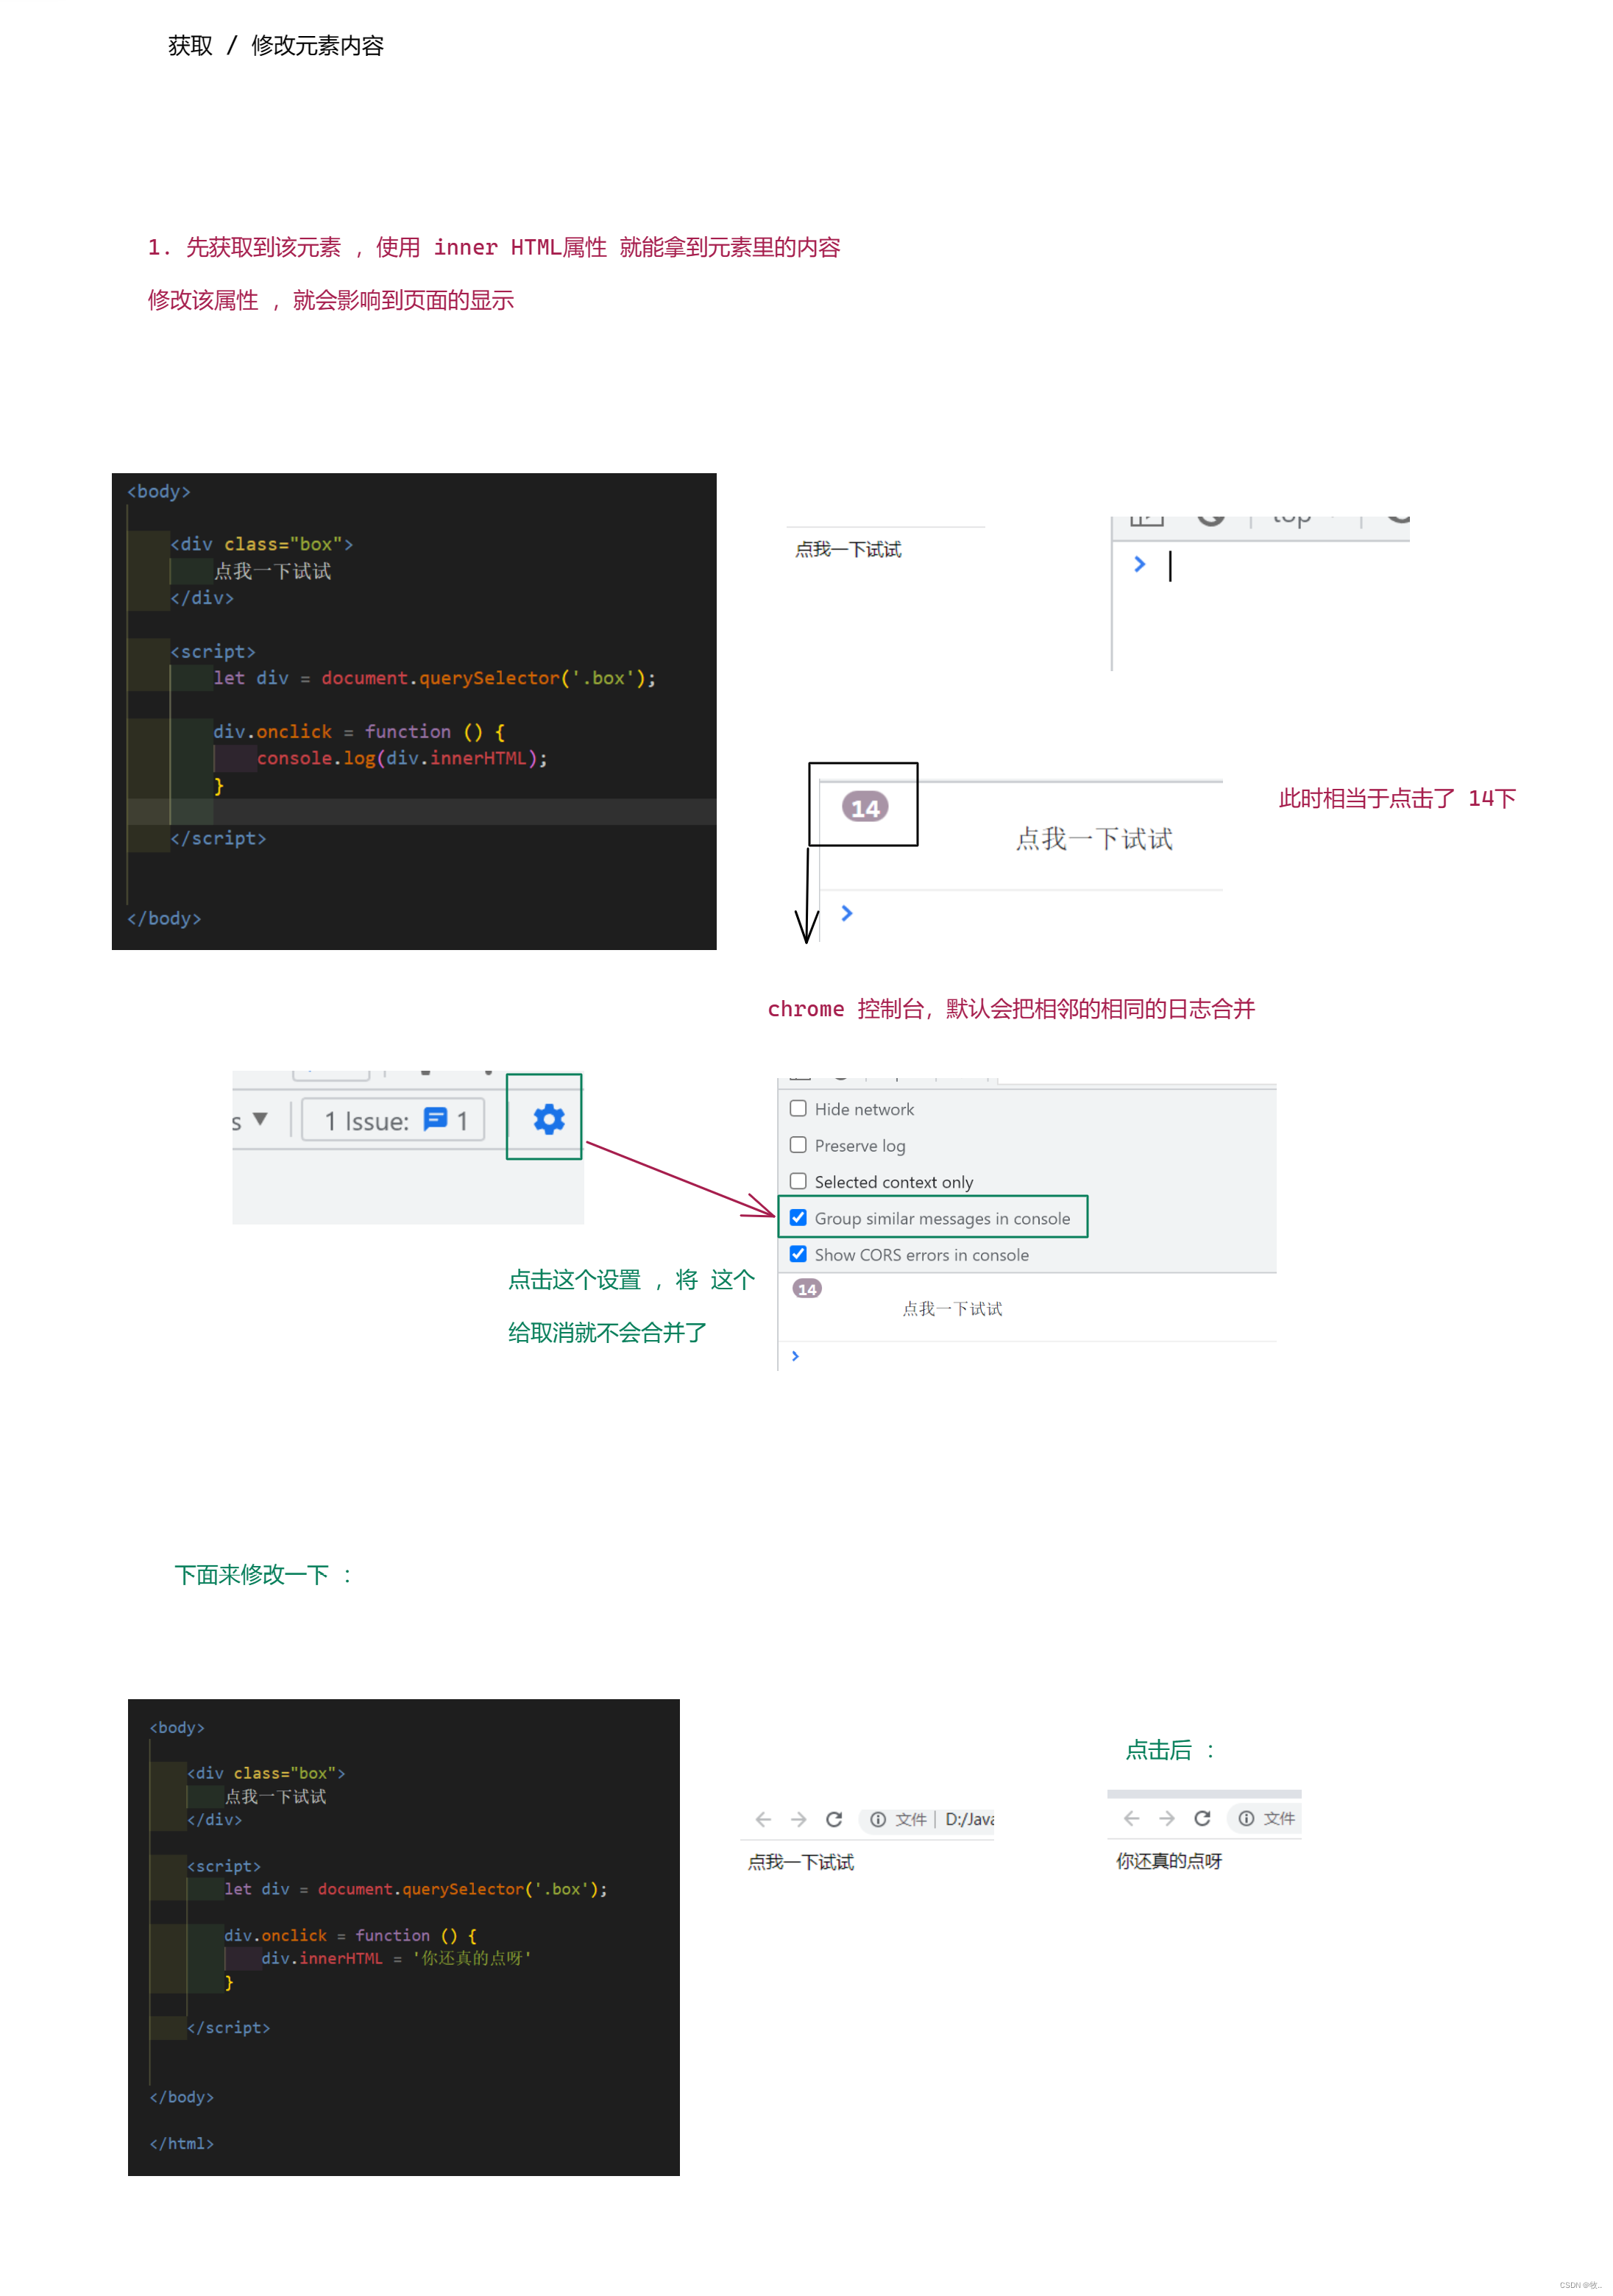Image resolution: width=1613 pixels, height=2296 pixels.
Task: Uncheck Group similar messages in console
Action: tap(797, 1218)
